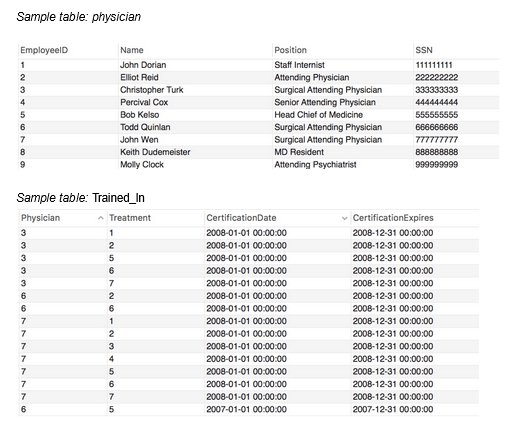The width and height of the screenshot is (516, 433).
Task: Click the Keith Dudemeister name cell
Action: [x=155, y=152]
